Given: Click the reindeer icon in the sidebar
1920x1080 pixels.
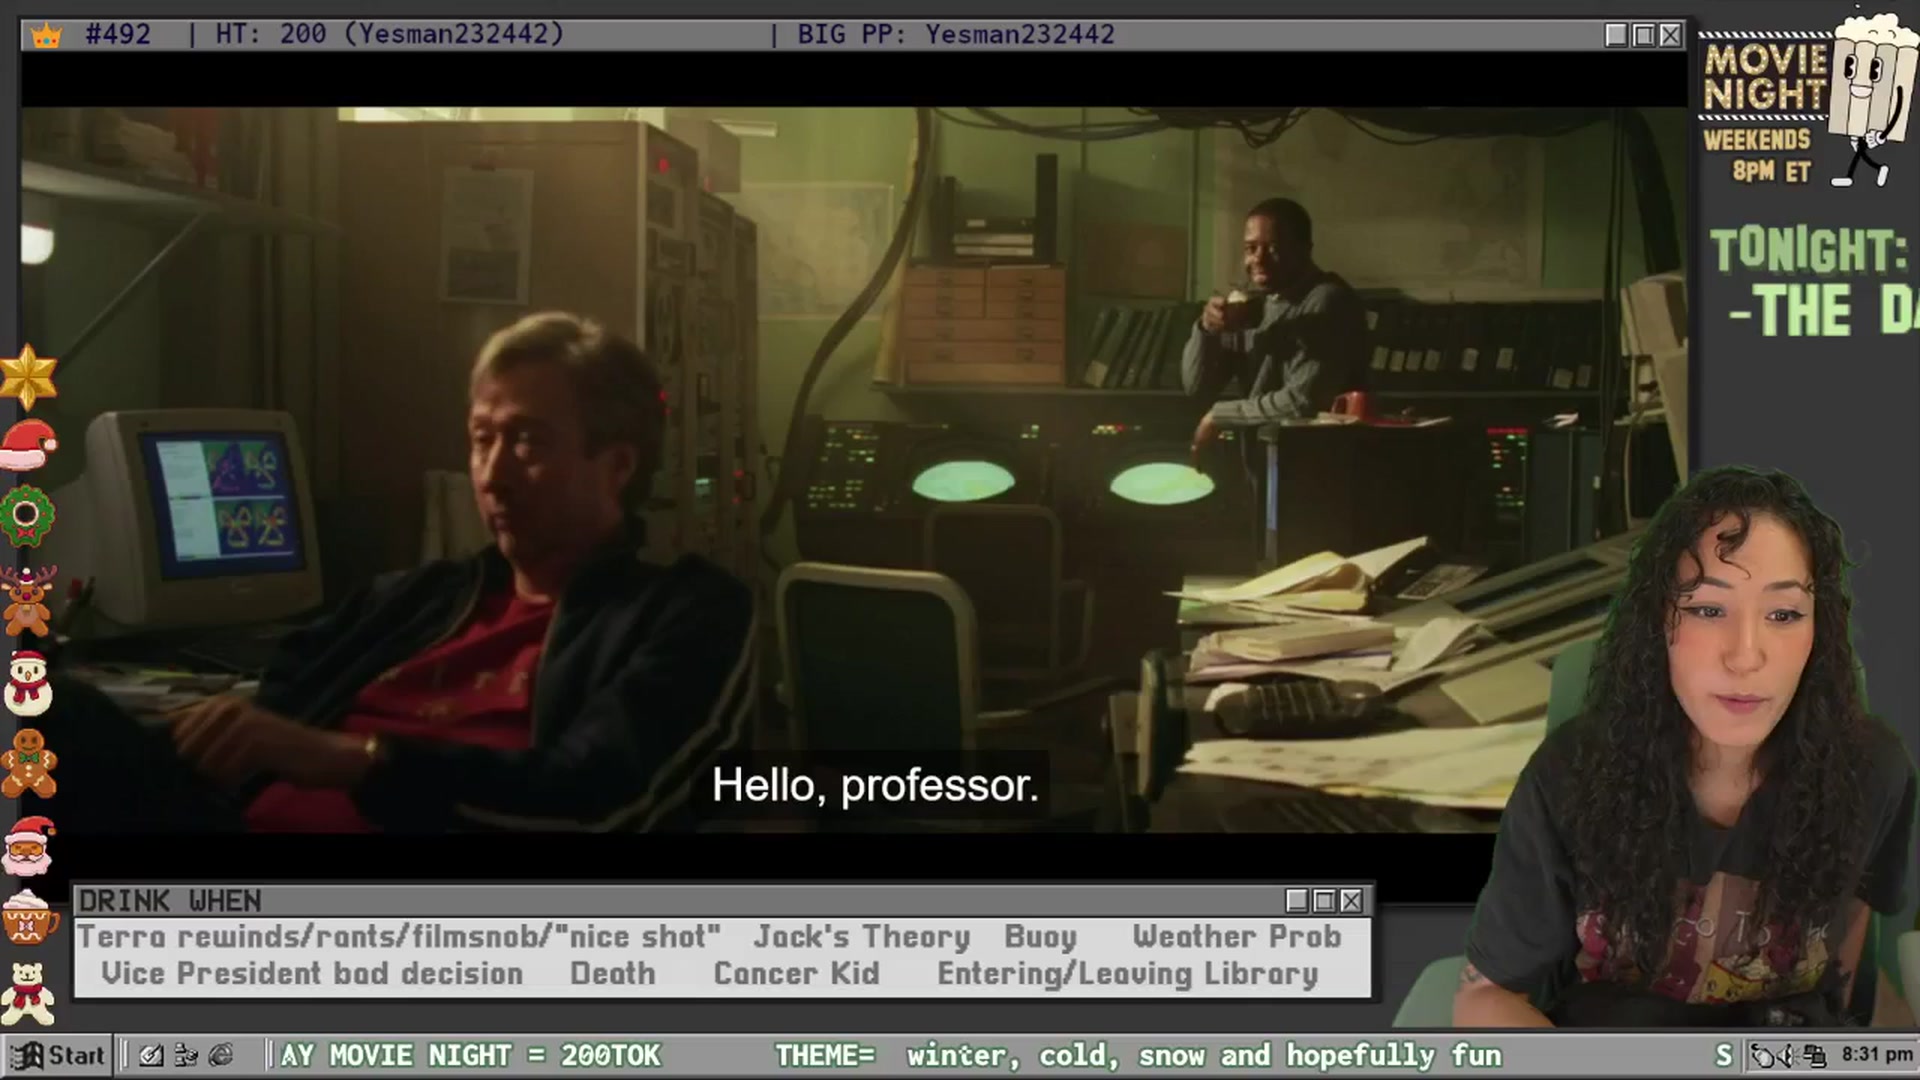Looking at the screenshot, I should [28, 601].
